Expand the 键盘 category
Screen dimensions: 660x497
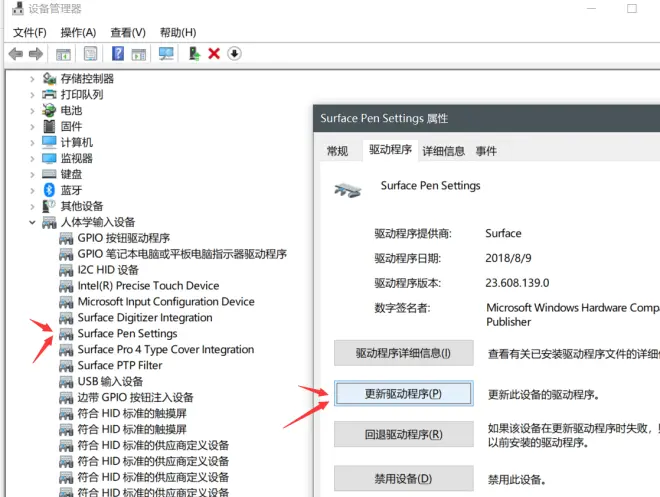pyautogui.click(x=32, y=175)
